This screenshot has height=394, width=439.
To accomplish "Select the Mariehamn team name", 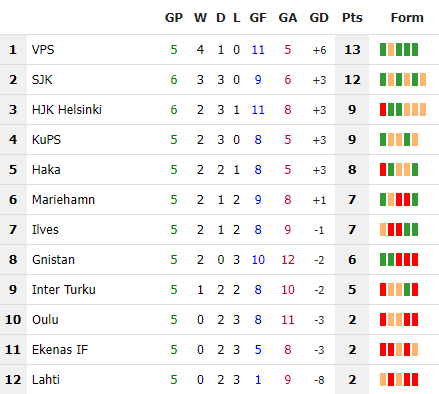I will (63, 200).
